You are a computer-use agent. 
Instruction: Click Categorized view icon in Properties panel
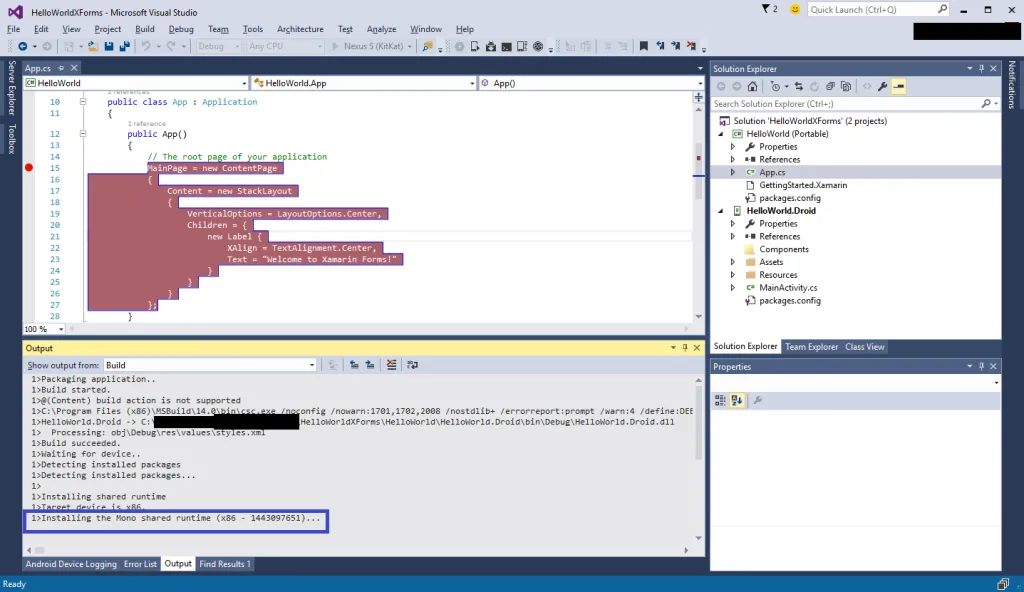(720, 400)
